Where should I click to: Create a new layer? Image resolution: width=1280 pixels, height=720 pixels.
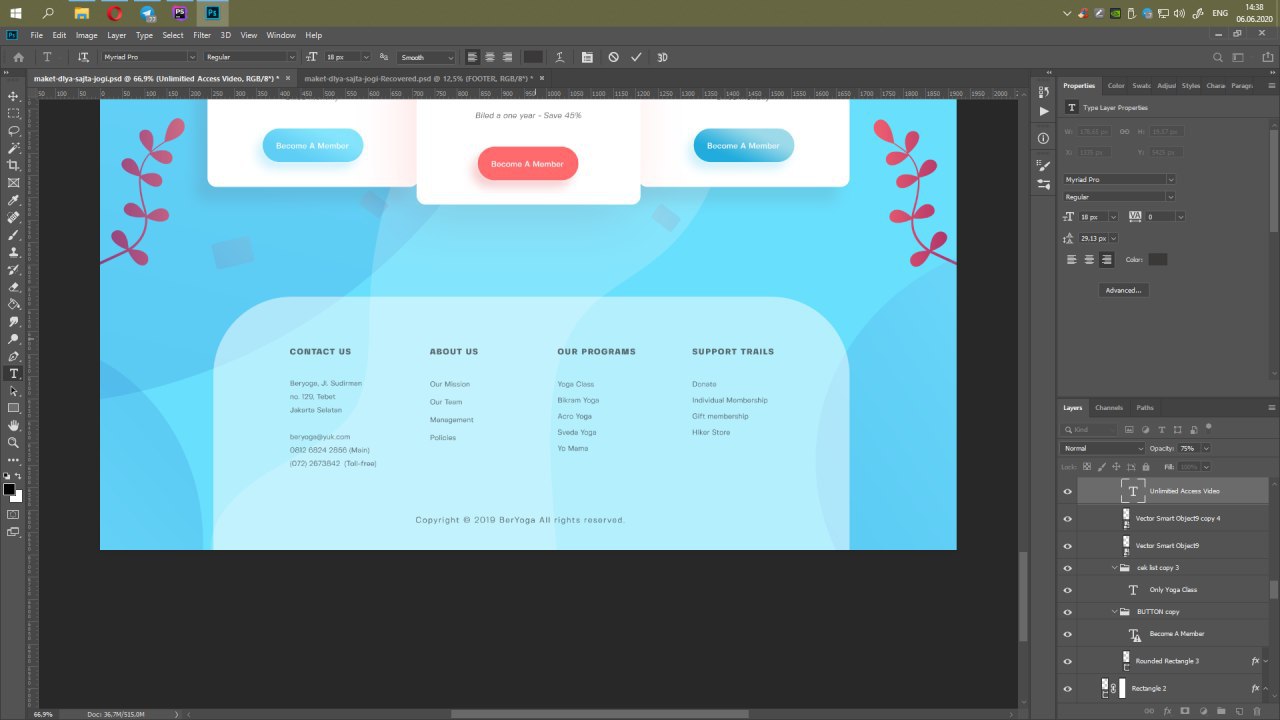click(x=1238, y=711)
